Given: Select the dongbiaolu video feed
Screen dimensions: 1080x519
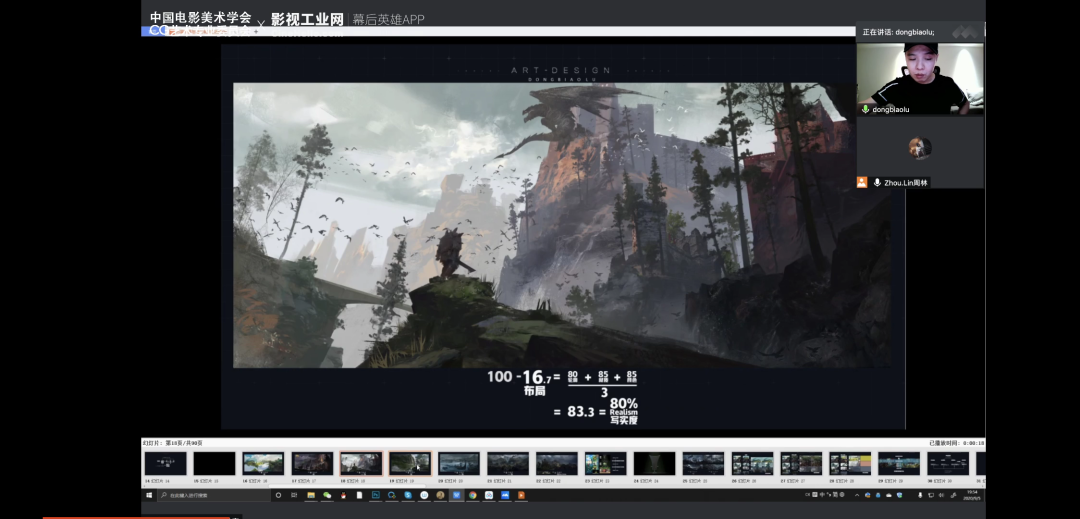Looking at the screenshot, I should [x=920, y=78].
